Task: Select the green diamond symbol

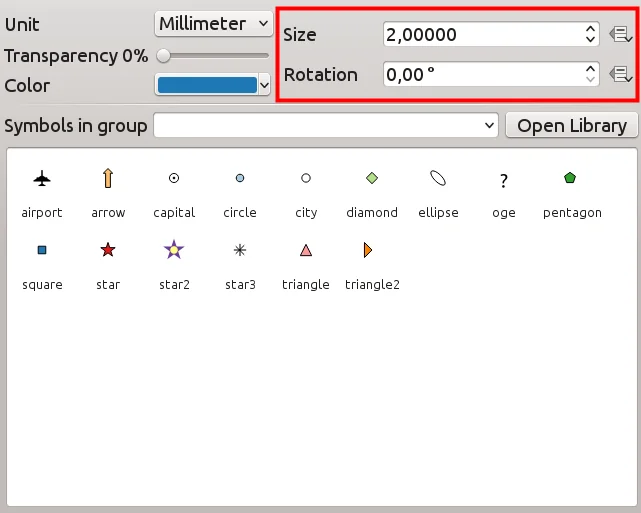Action: point(372,179)
